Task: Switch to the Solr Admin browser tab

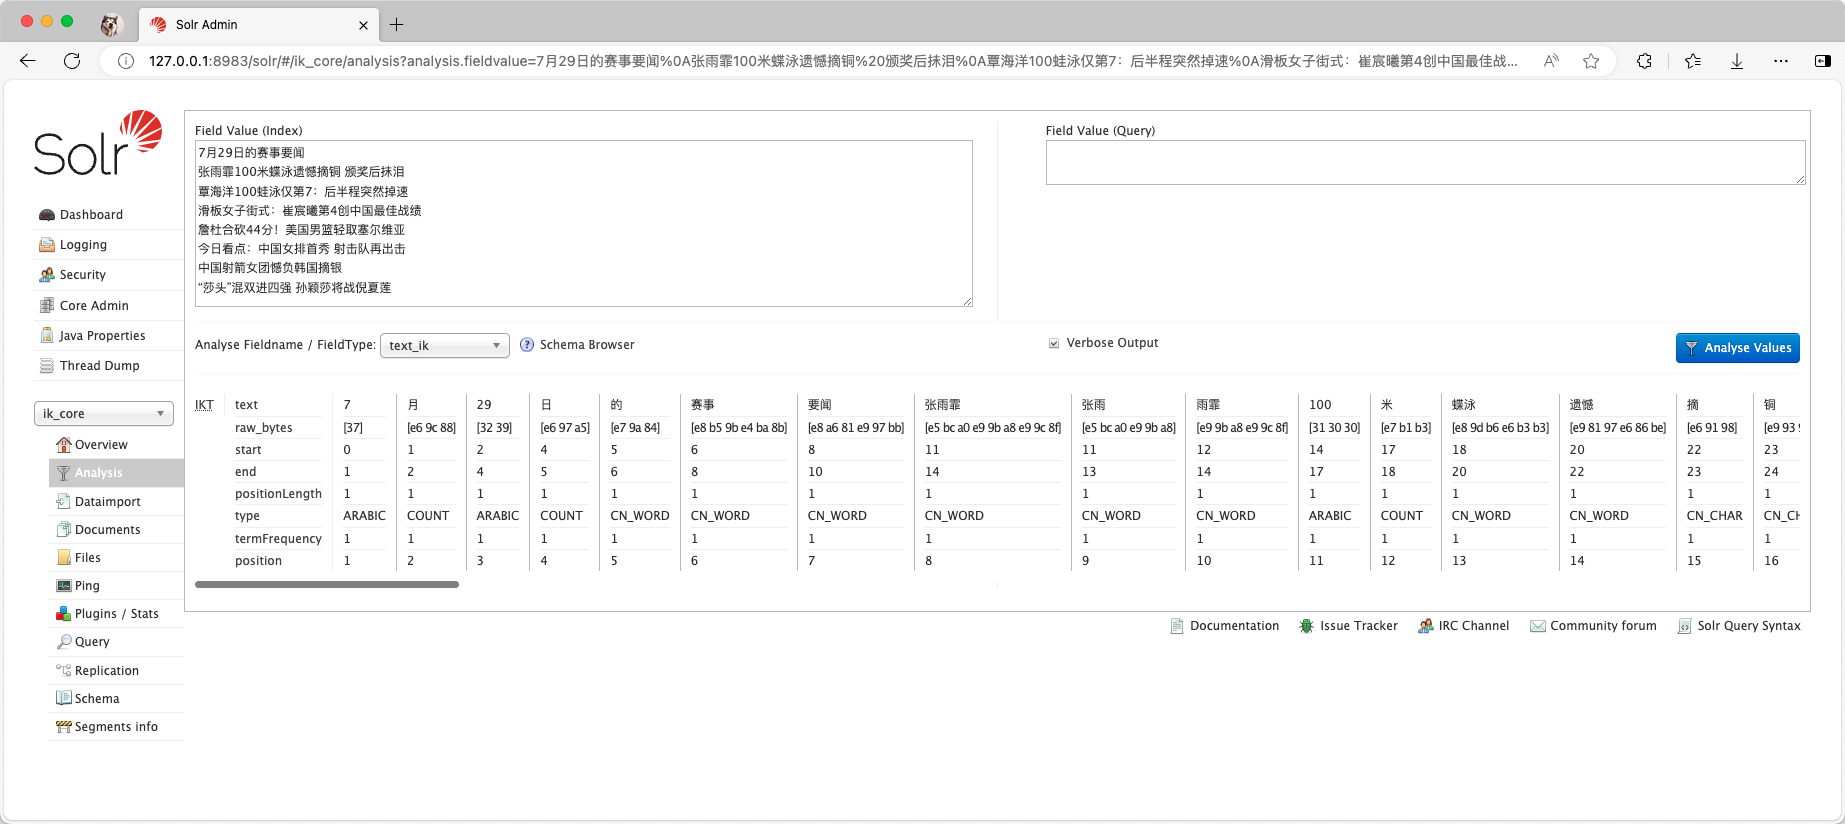Action: pyautogui.click(x=260, y=25)
